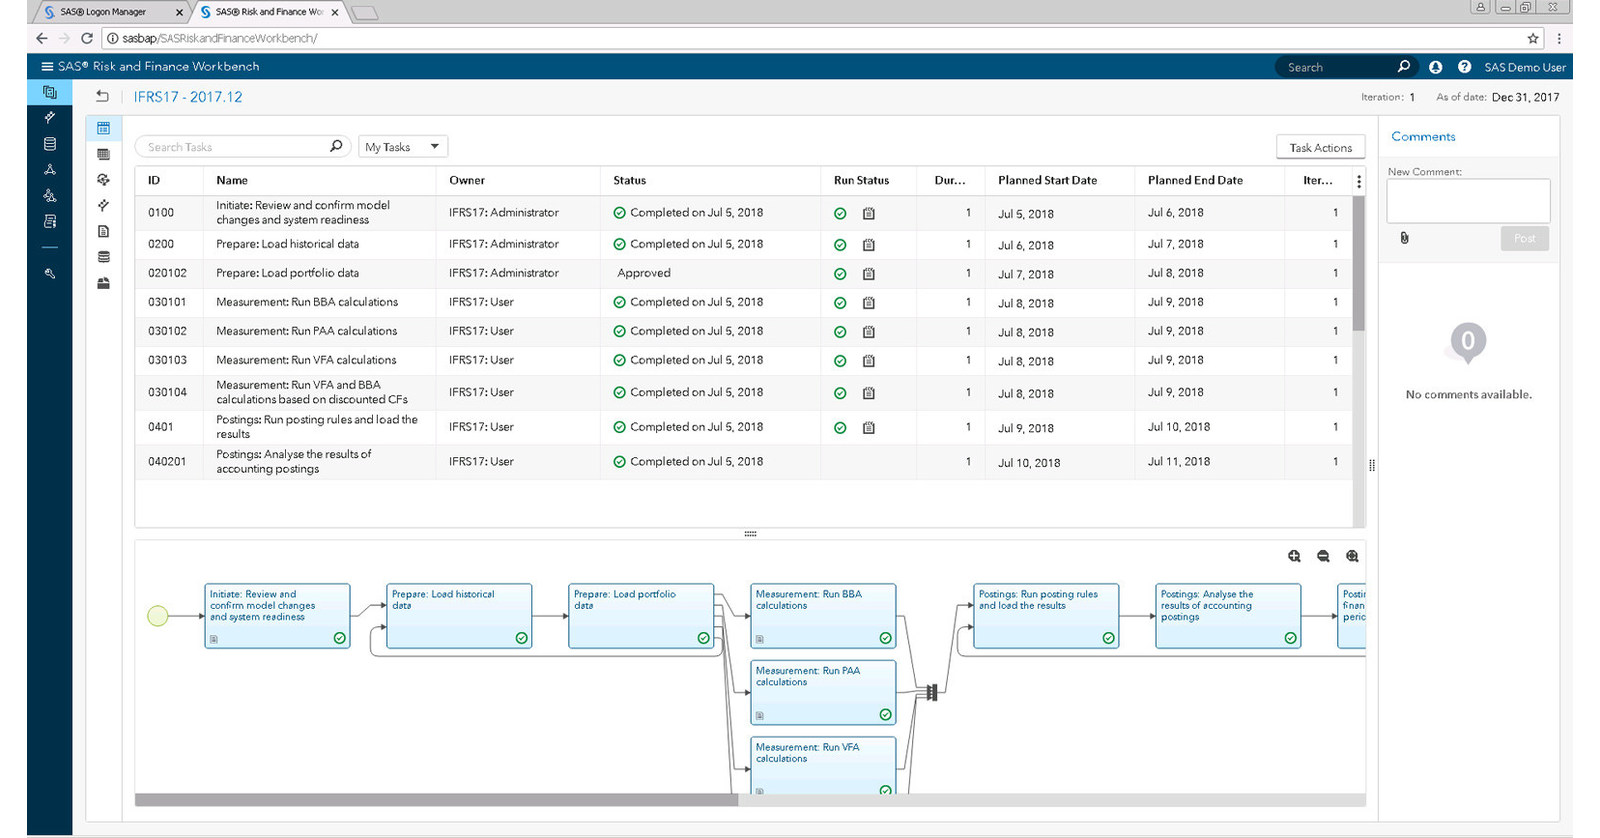Image resolution: width=1600 pixels, height=838 pixels.
Task: Select 'Prepare: Load portfolio data' workflow node
Action: [641, 616]
